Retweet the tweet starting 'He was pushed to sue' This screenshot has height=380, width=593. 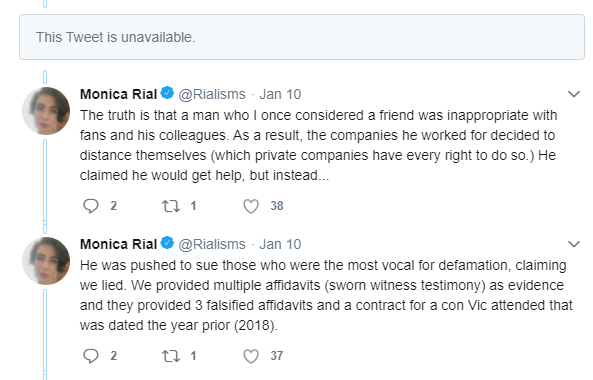(171, 356)
